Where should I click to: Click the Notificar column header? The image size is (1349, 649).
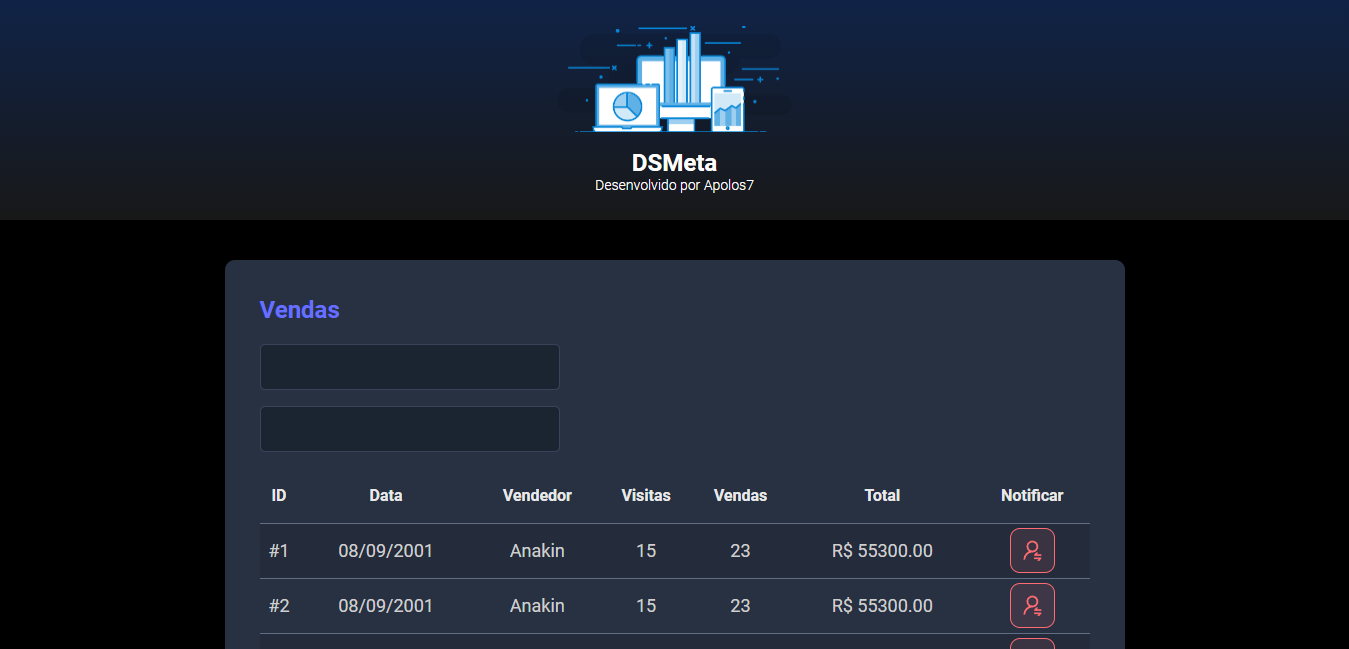tap(1032, 495)
